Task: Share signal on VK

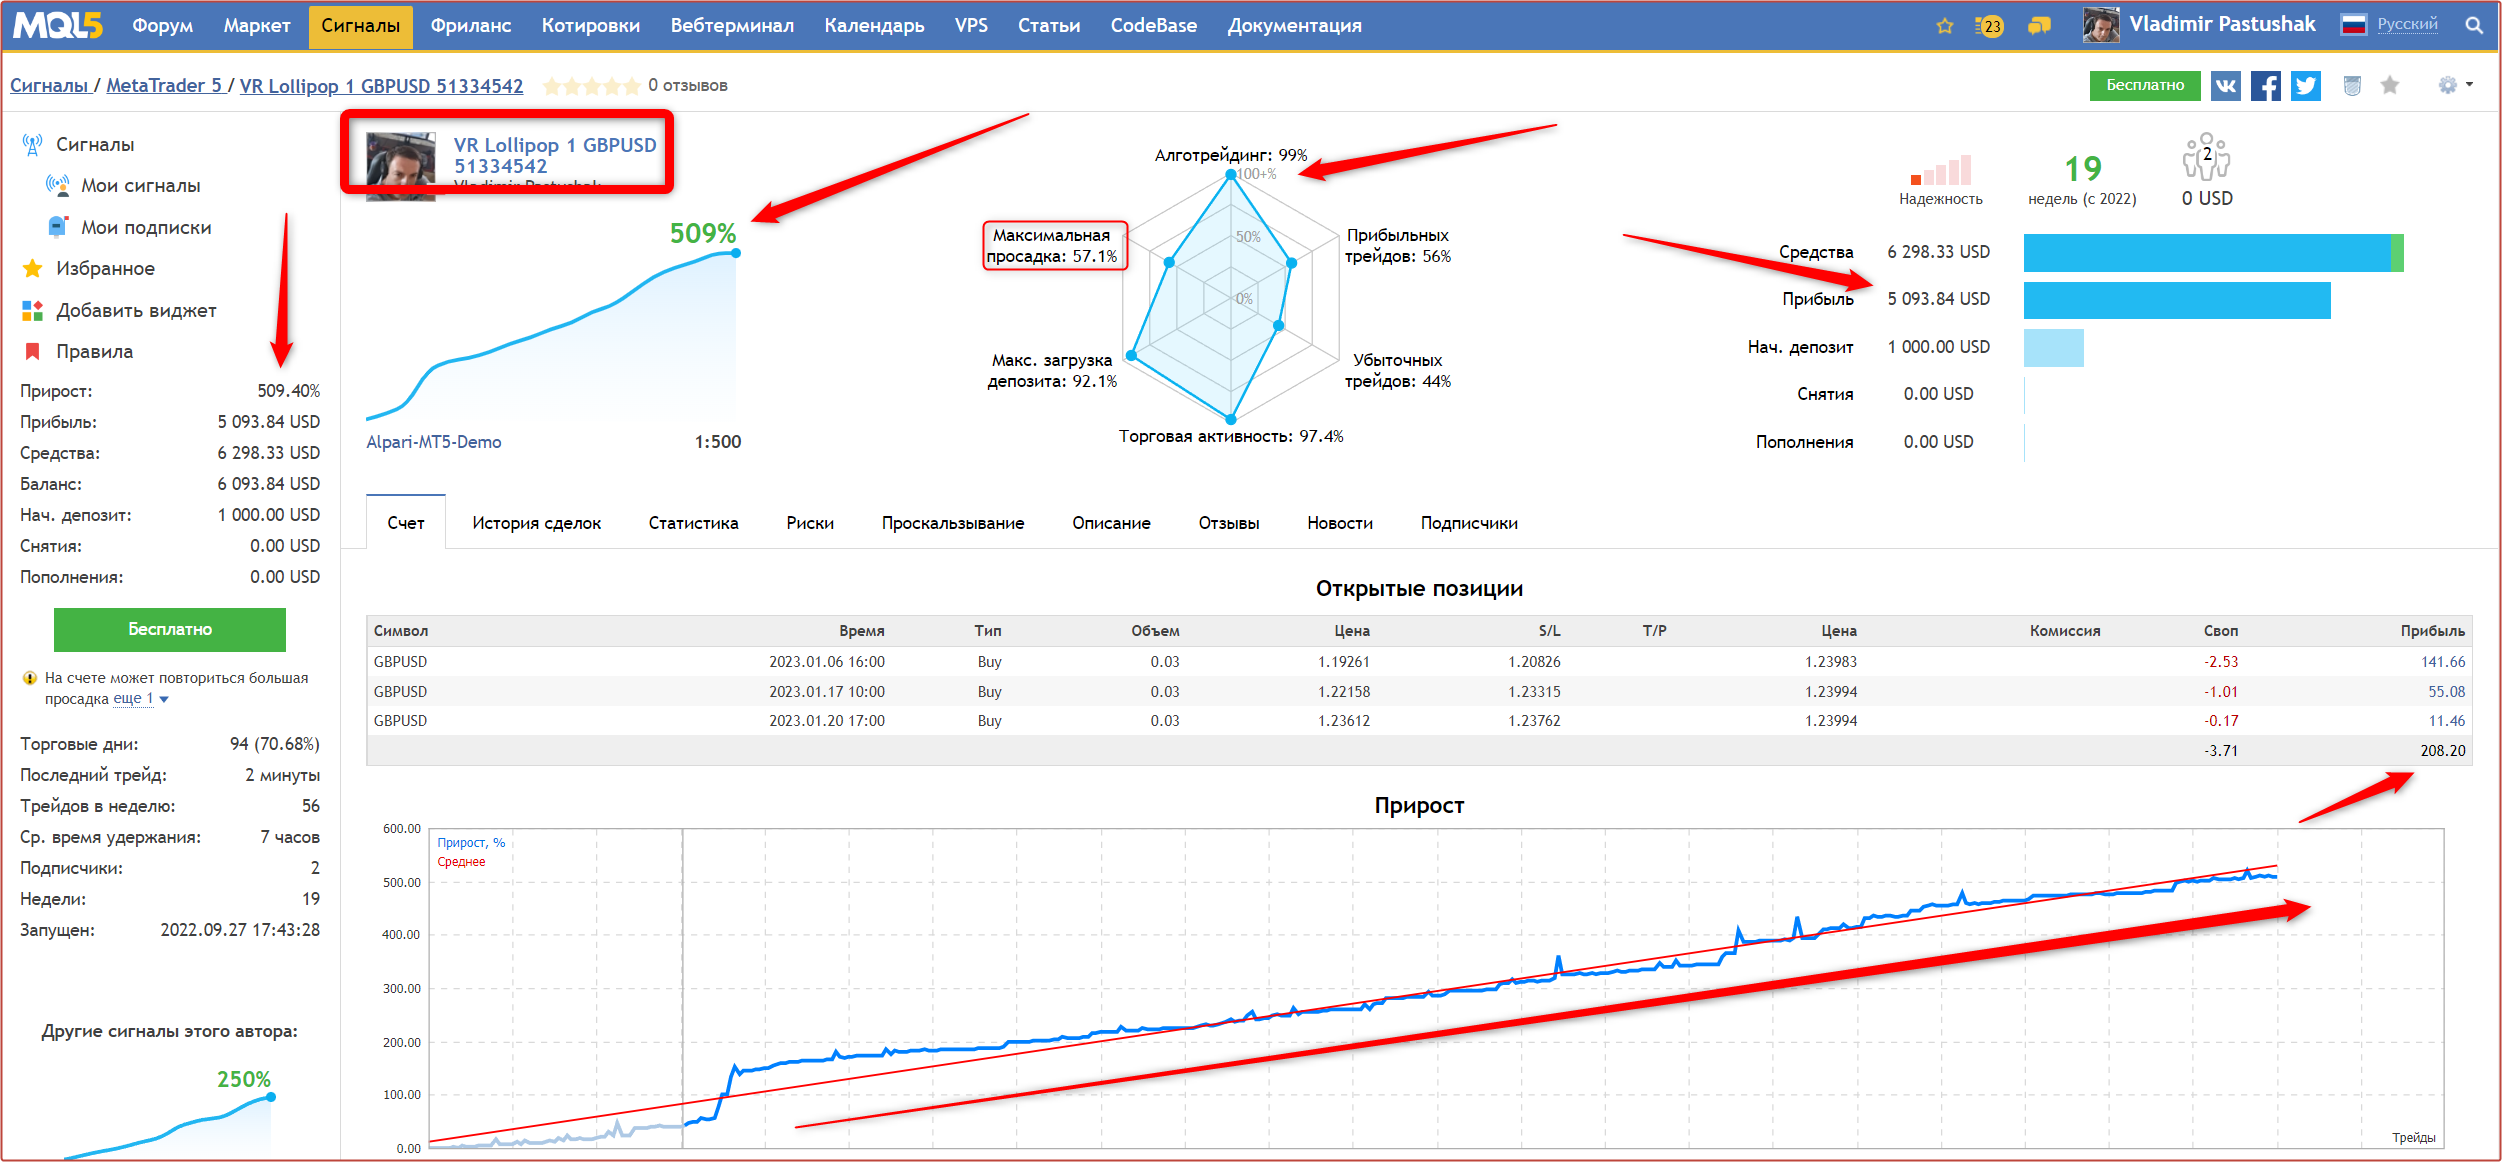Action: pos(2225,86)
